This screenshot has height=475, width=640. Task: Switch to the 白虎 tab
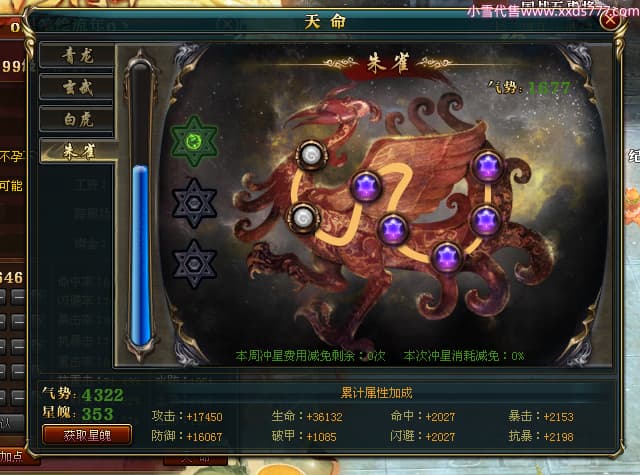(x=77, y=120)
